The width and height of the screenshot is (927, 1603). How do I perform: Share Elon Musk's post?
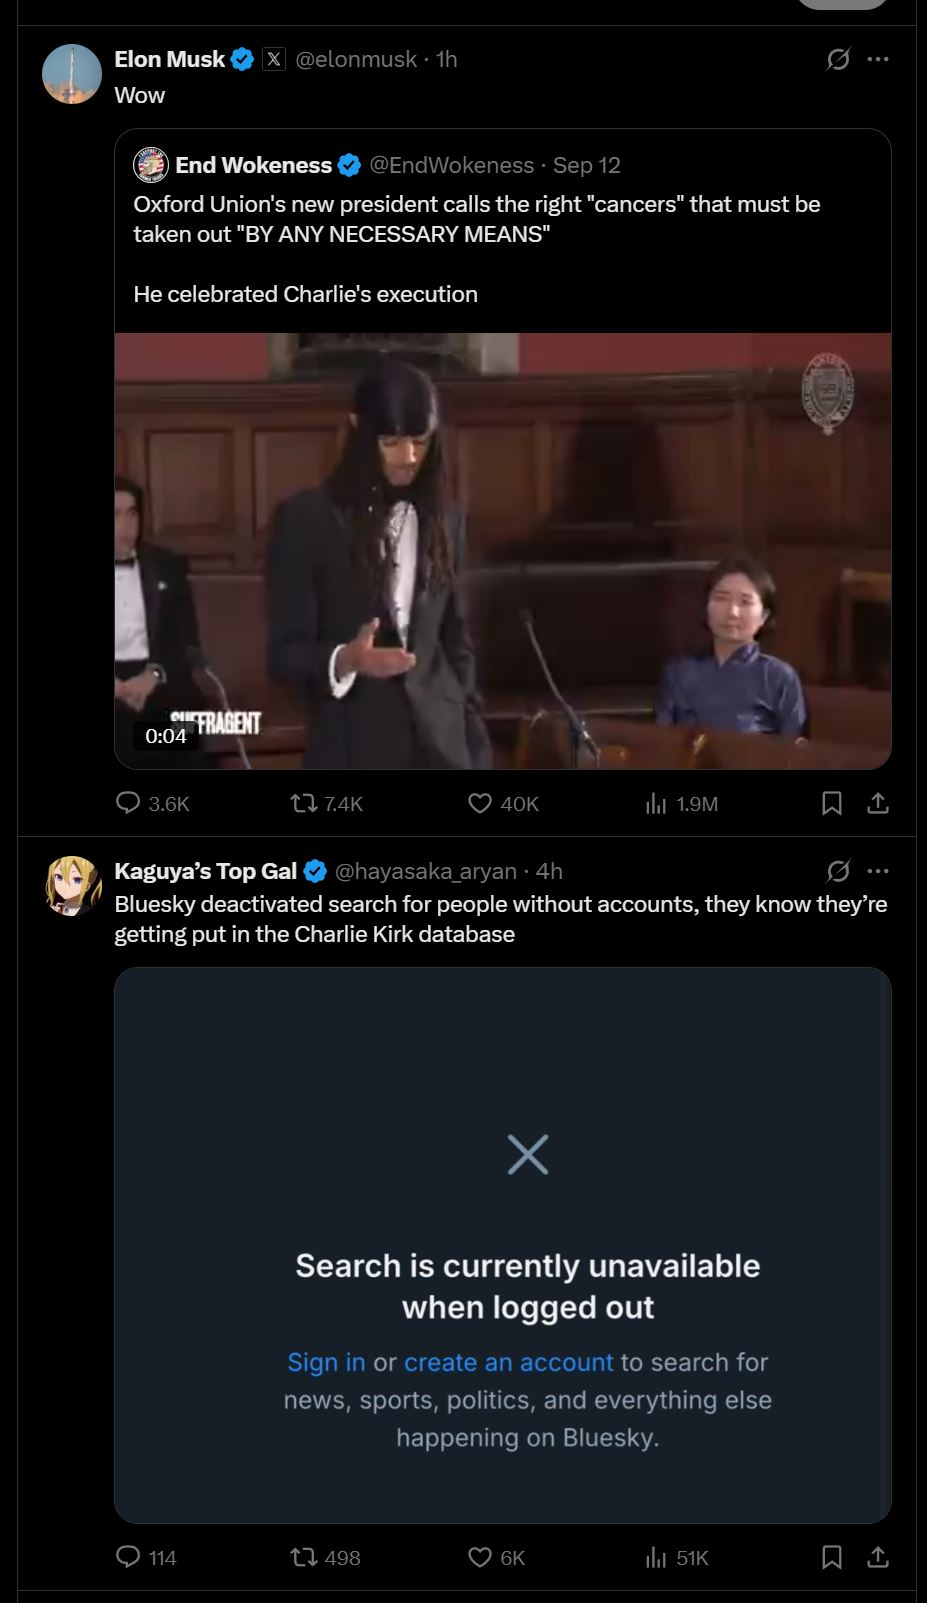(878, 803)
